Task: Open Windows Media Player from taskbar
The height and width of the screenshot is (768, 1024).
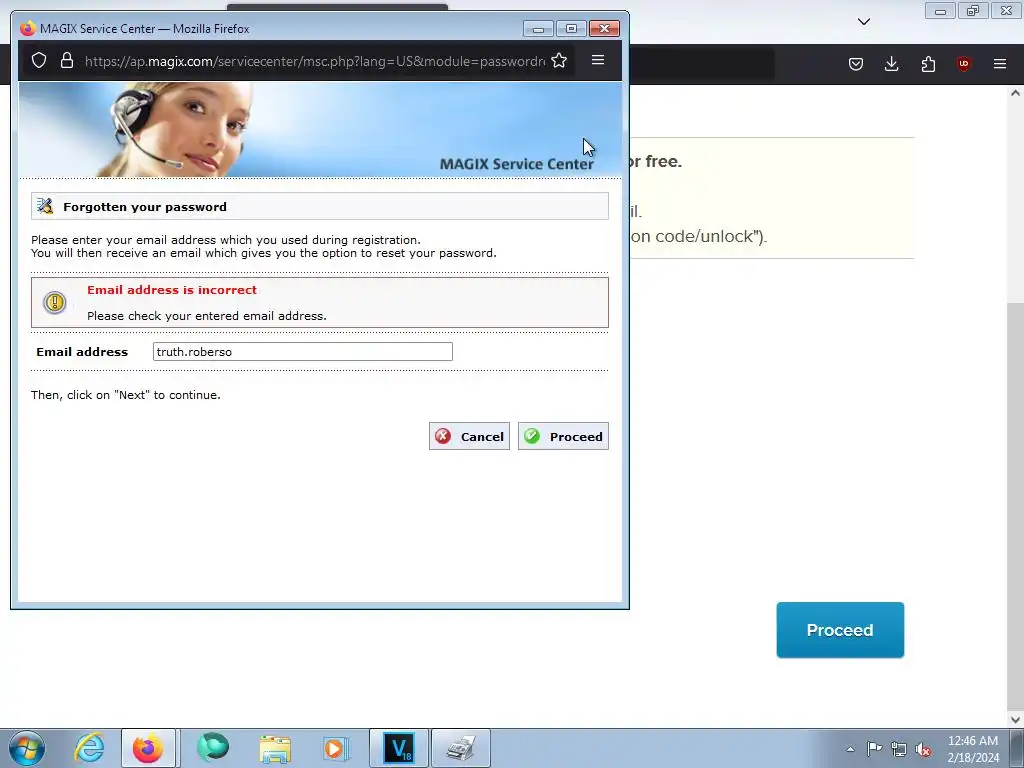Action: (x=336, y=748)
